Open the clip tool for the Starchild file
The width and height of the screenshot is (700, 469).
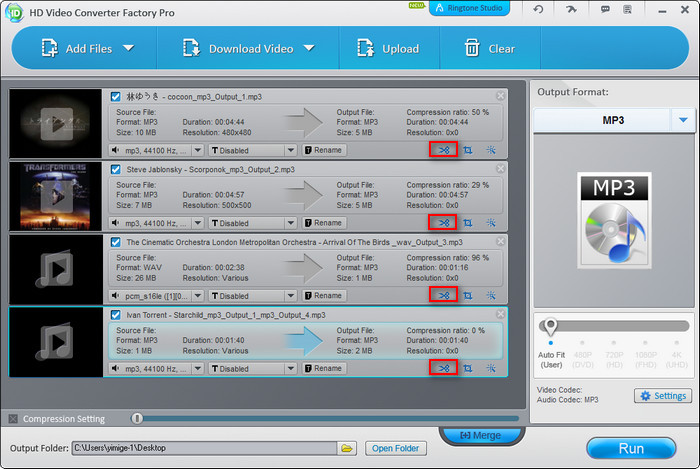coord(443,368)
